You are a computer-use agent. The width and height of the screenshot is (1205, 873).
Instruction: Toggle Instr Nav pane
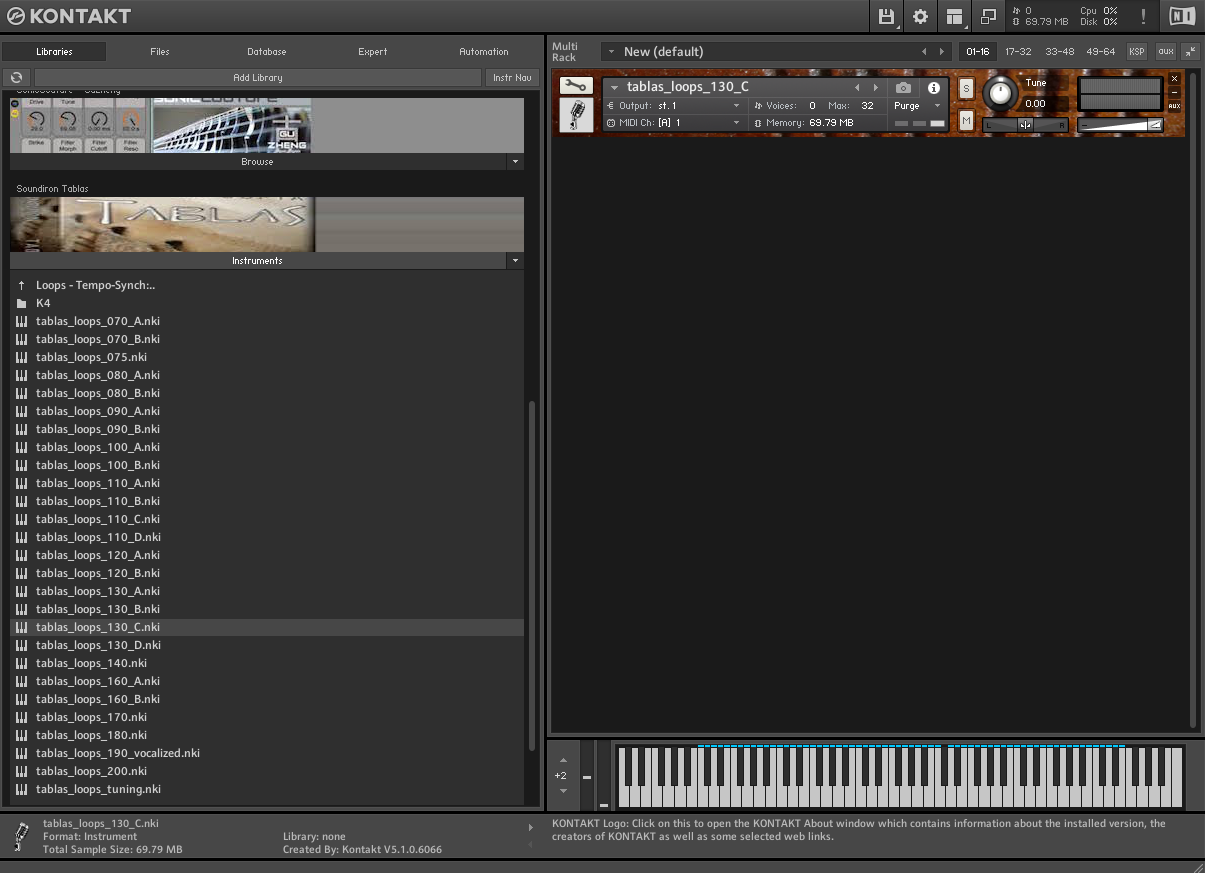coord(511,77)
